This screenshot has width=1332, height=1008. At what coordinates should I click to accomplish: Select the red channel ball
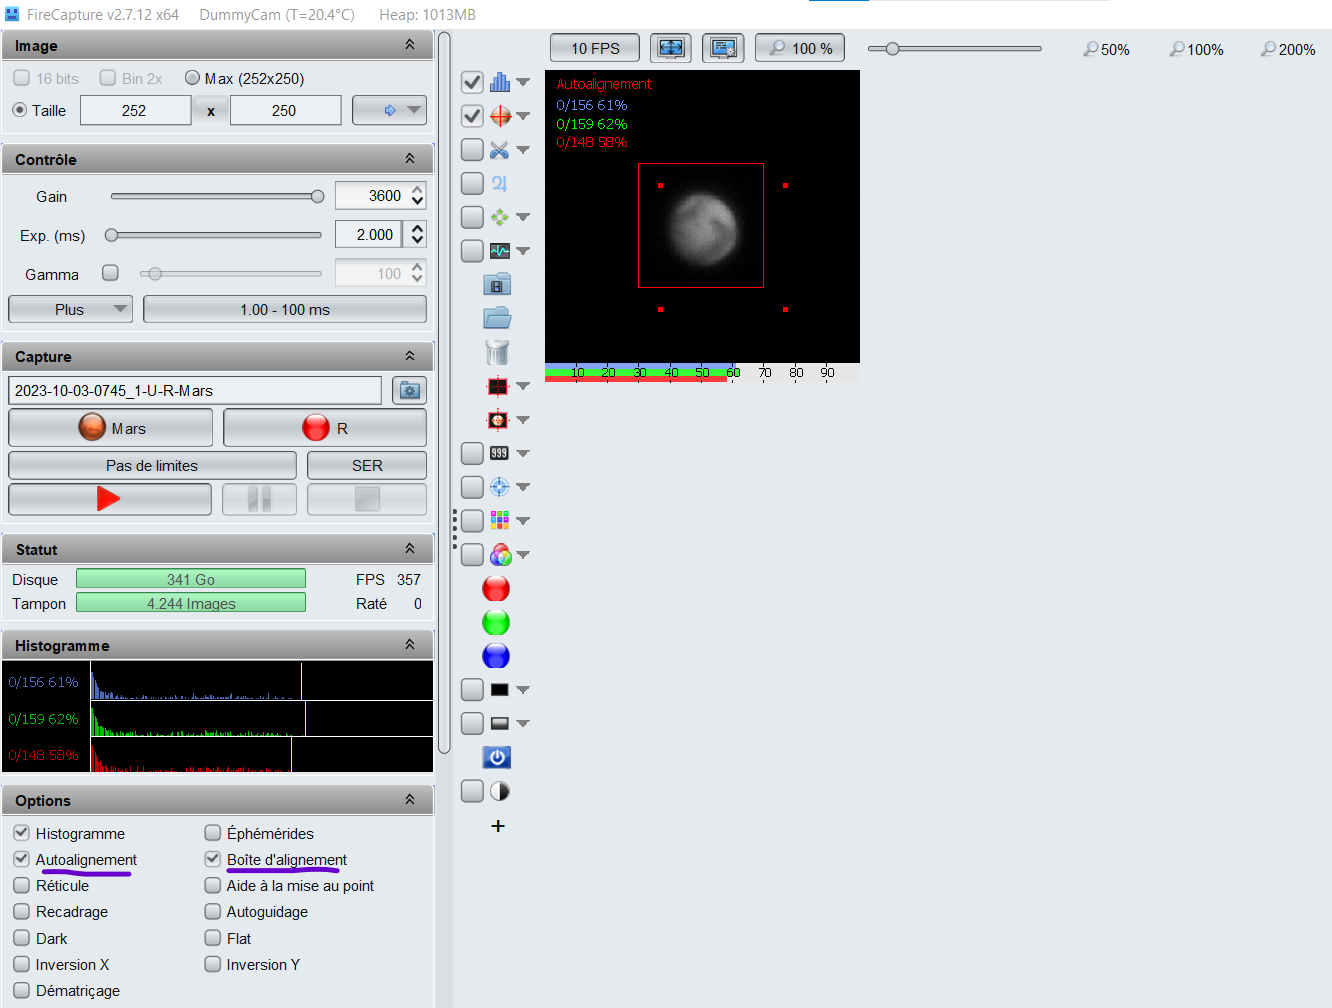coord(496,589)
